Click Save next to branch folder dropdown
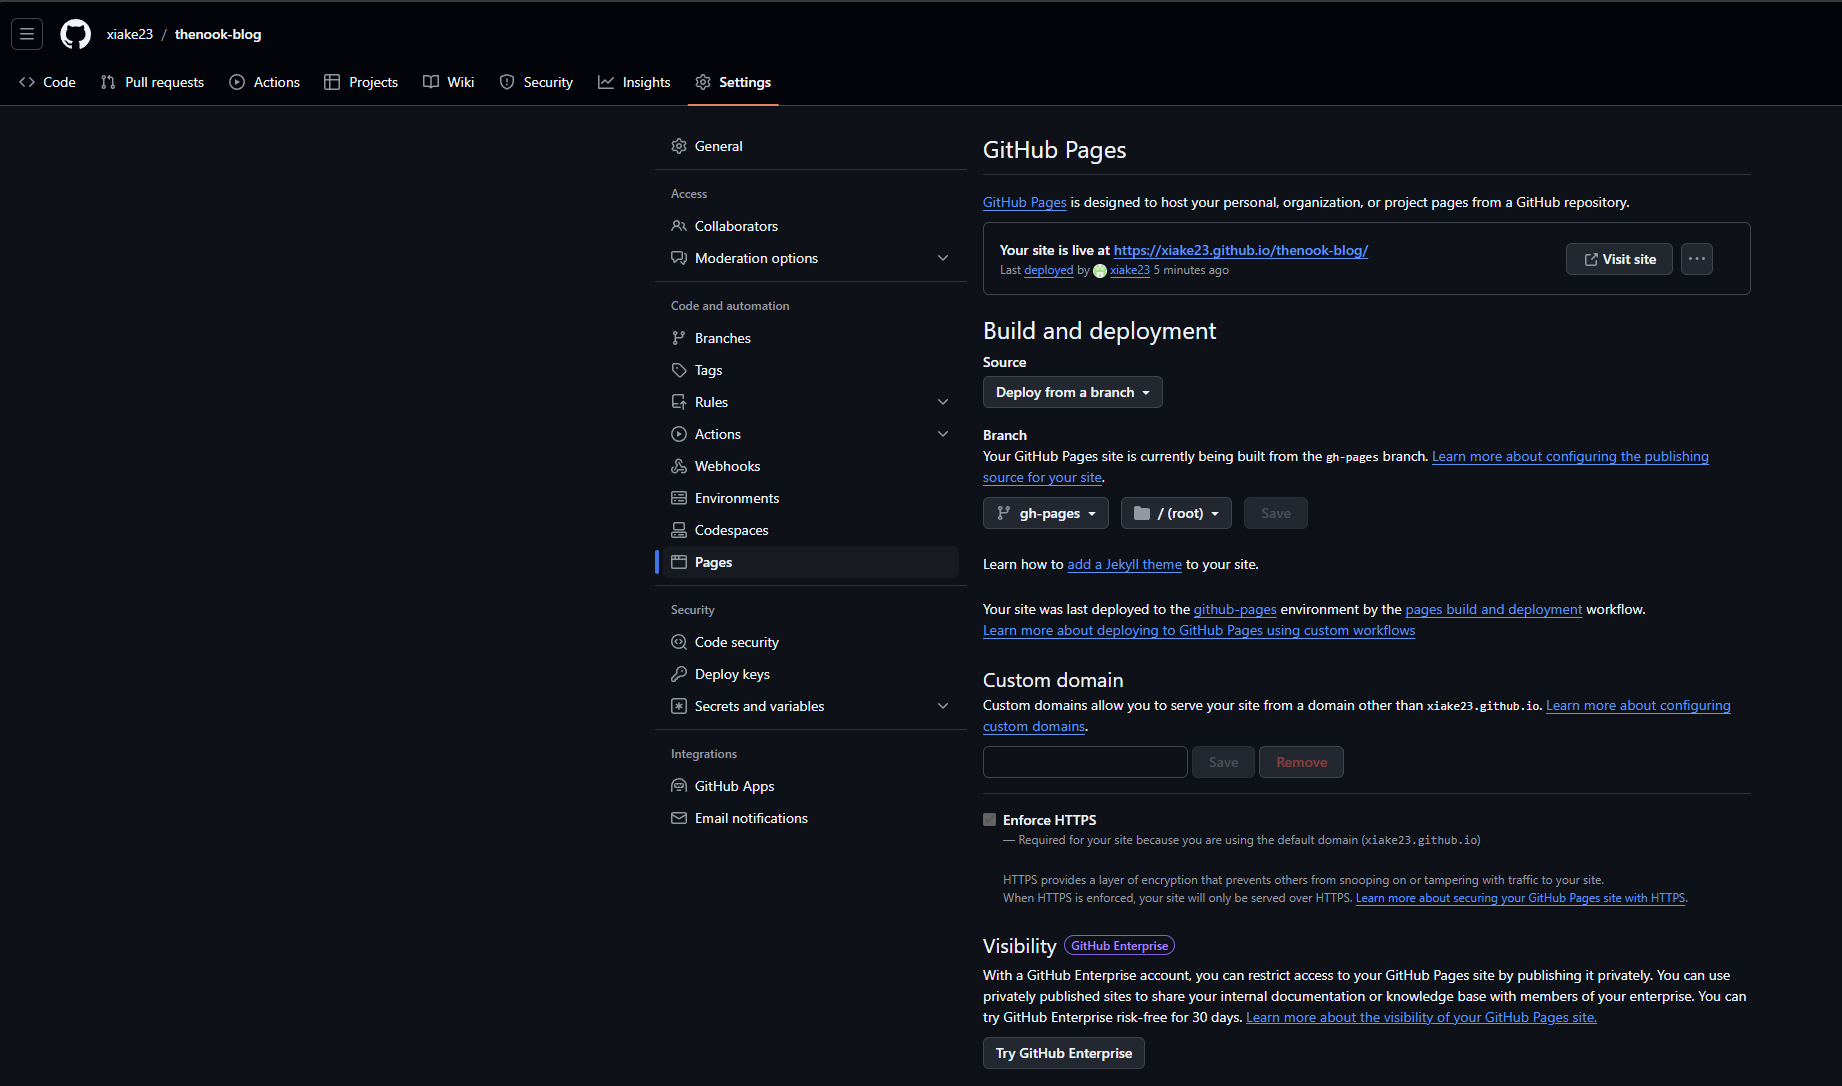 [x=1276, y=513]
